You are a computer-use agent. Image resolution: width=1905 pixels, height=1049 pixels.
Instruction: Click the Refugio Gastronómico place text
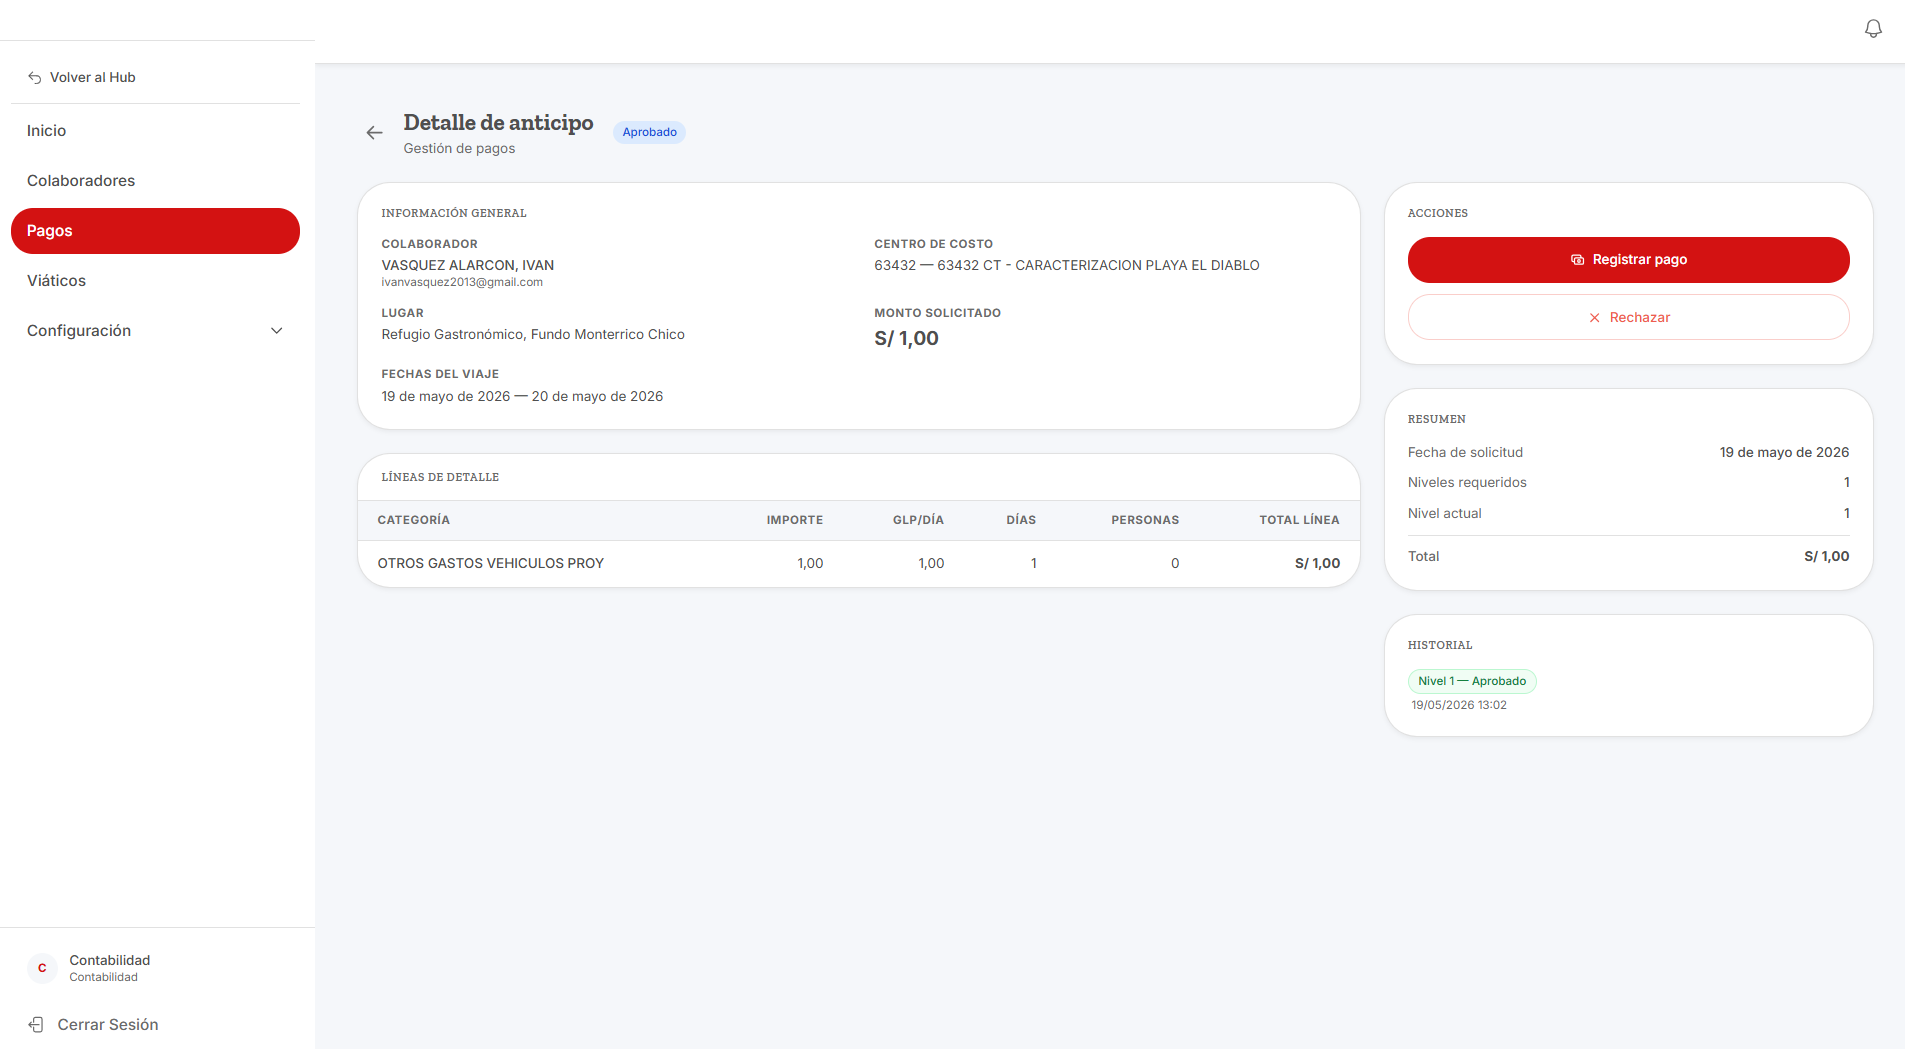533,334
